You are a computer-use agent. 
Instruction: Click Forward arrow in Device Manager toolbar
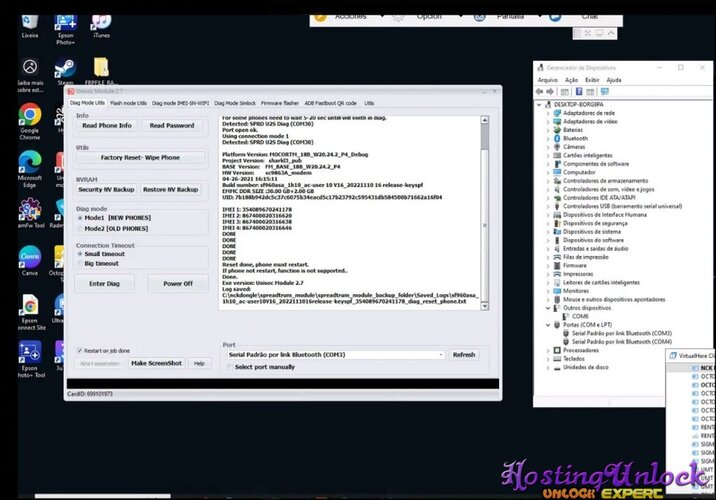click(550, 92)
